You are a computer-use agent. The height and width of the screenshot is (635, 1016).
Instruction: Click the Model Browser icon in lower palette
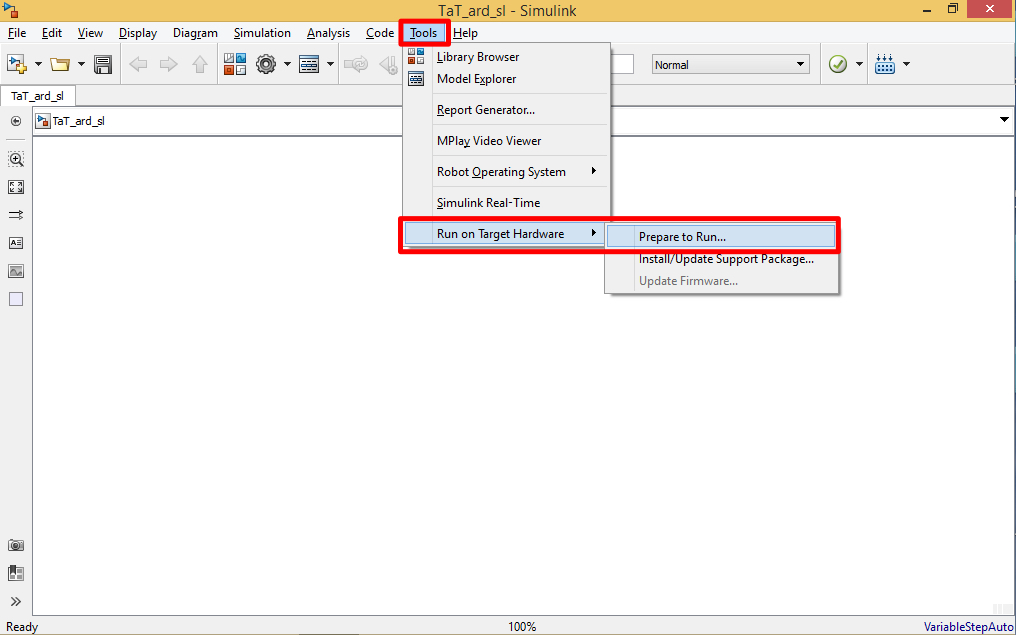[16, 573]
